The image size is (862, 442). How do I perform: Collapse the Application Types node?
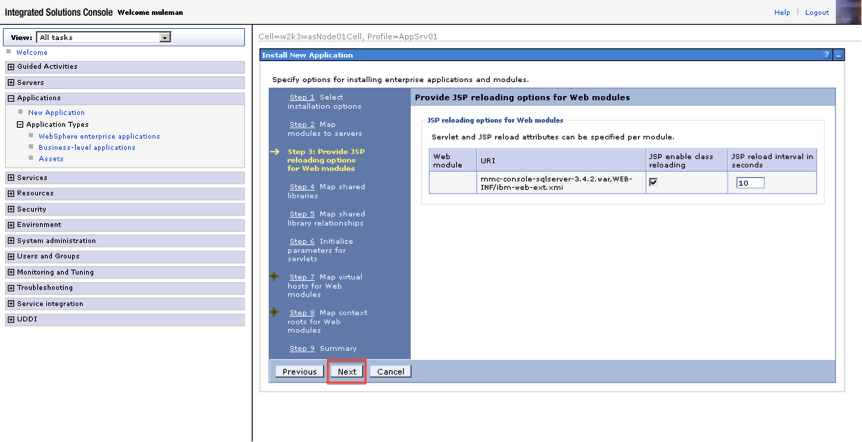click(x=20, y=125)
